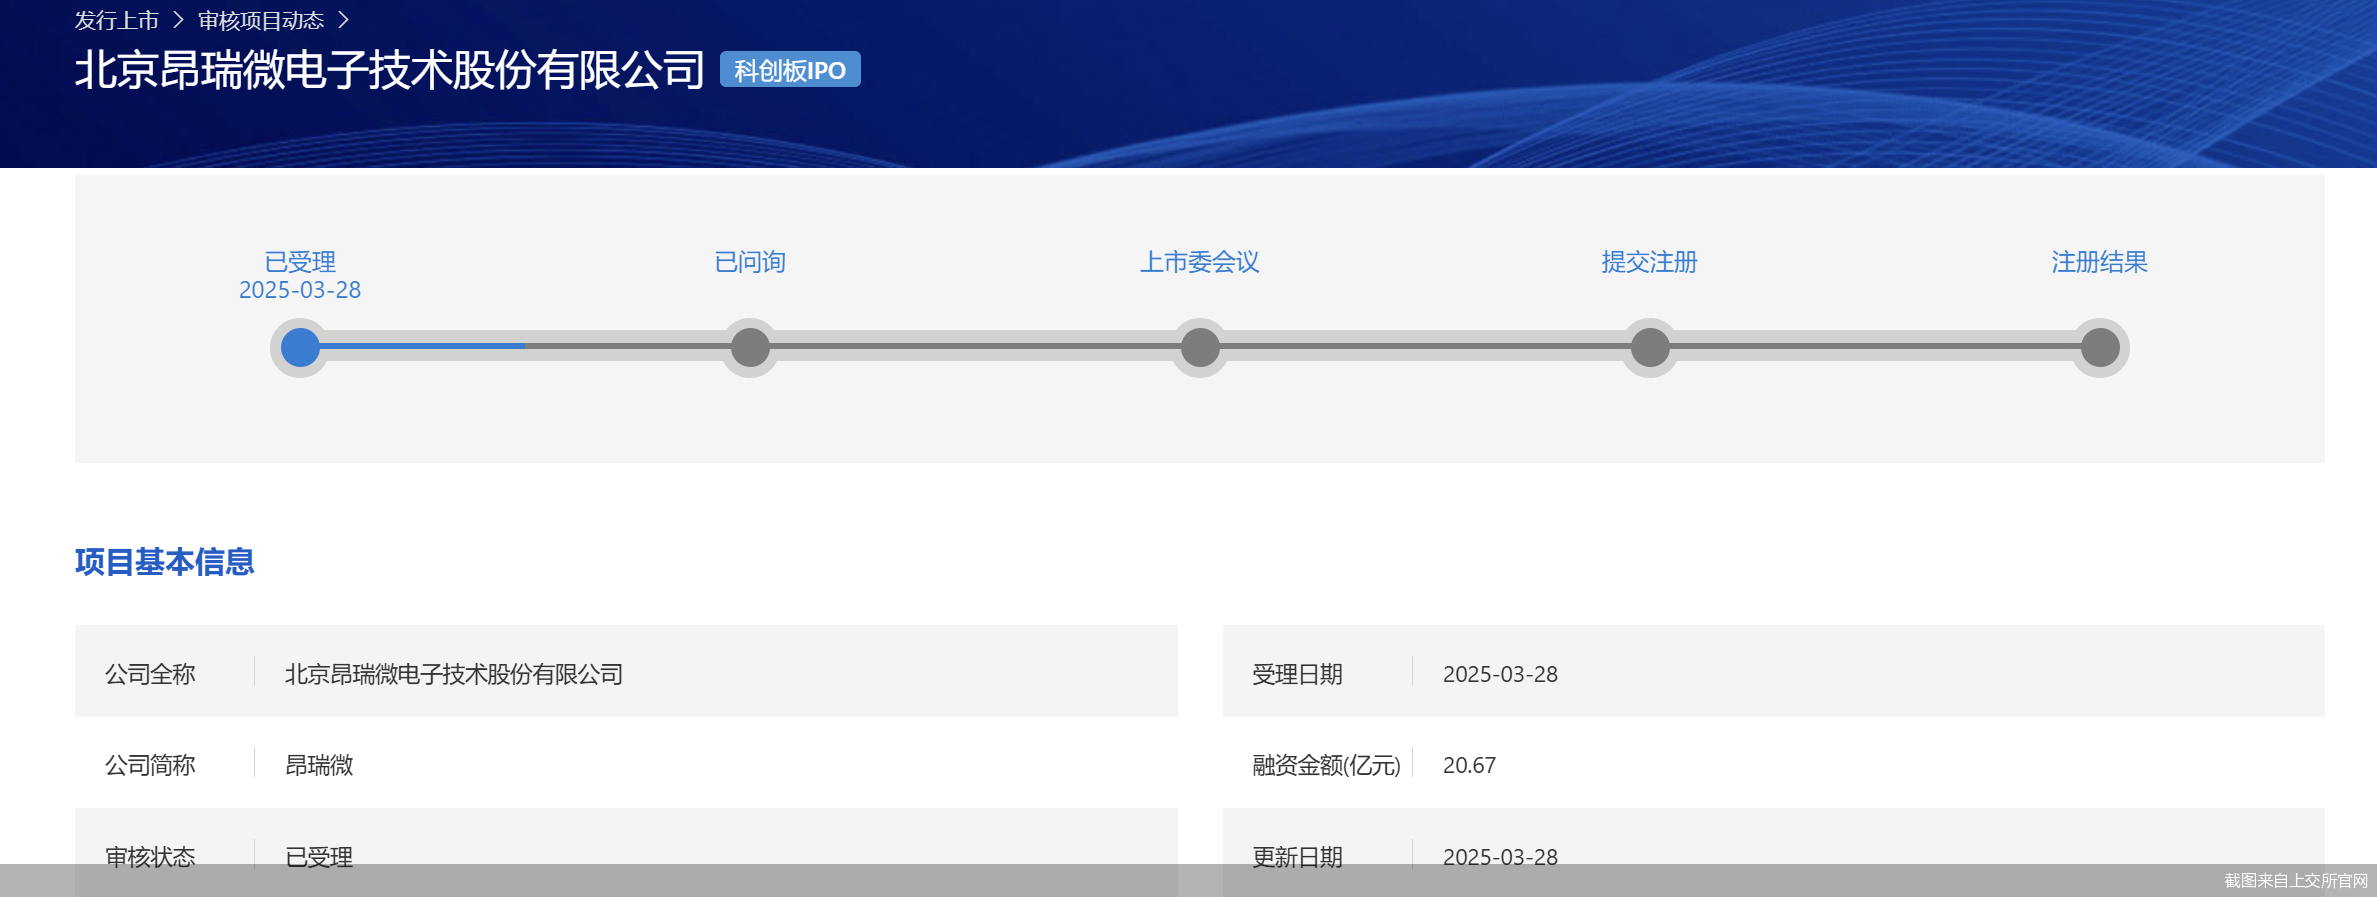Click the 已受理 stage label

(300, 262)
